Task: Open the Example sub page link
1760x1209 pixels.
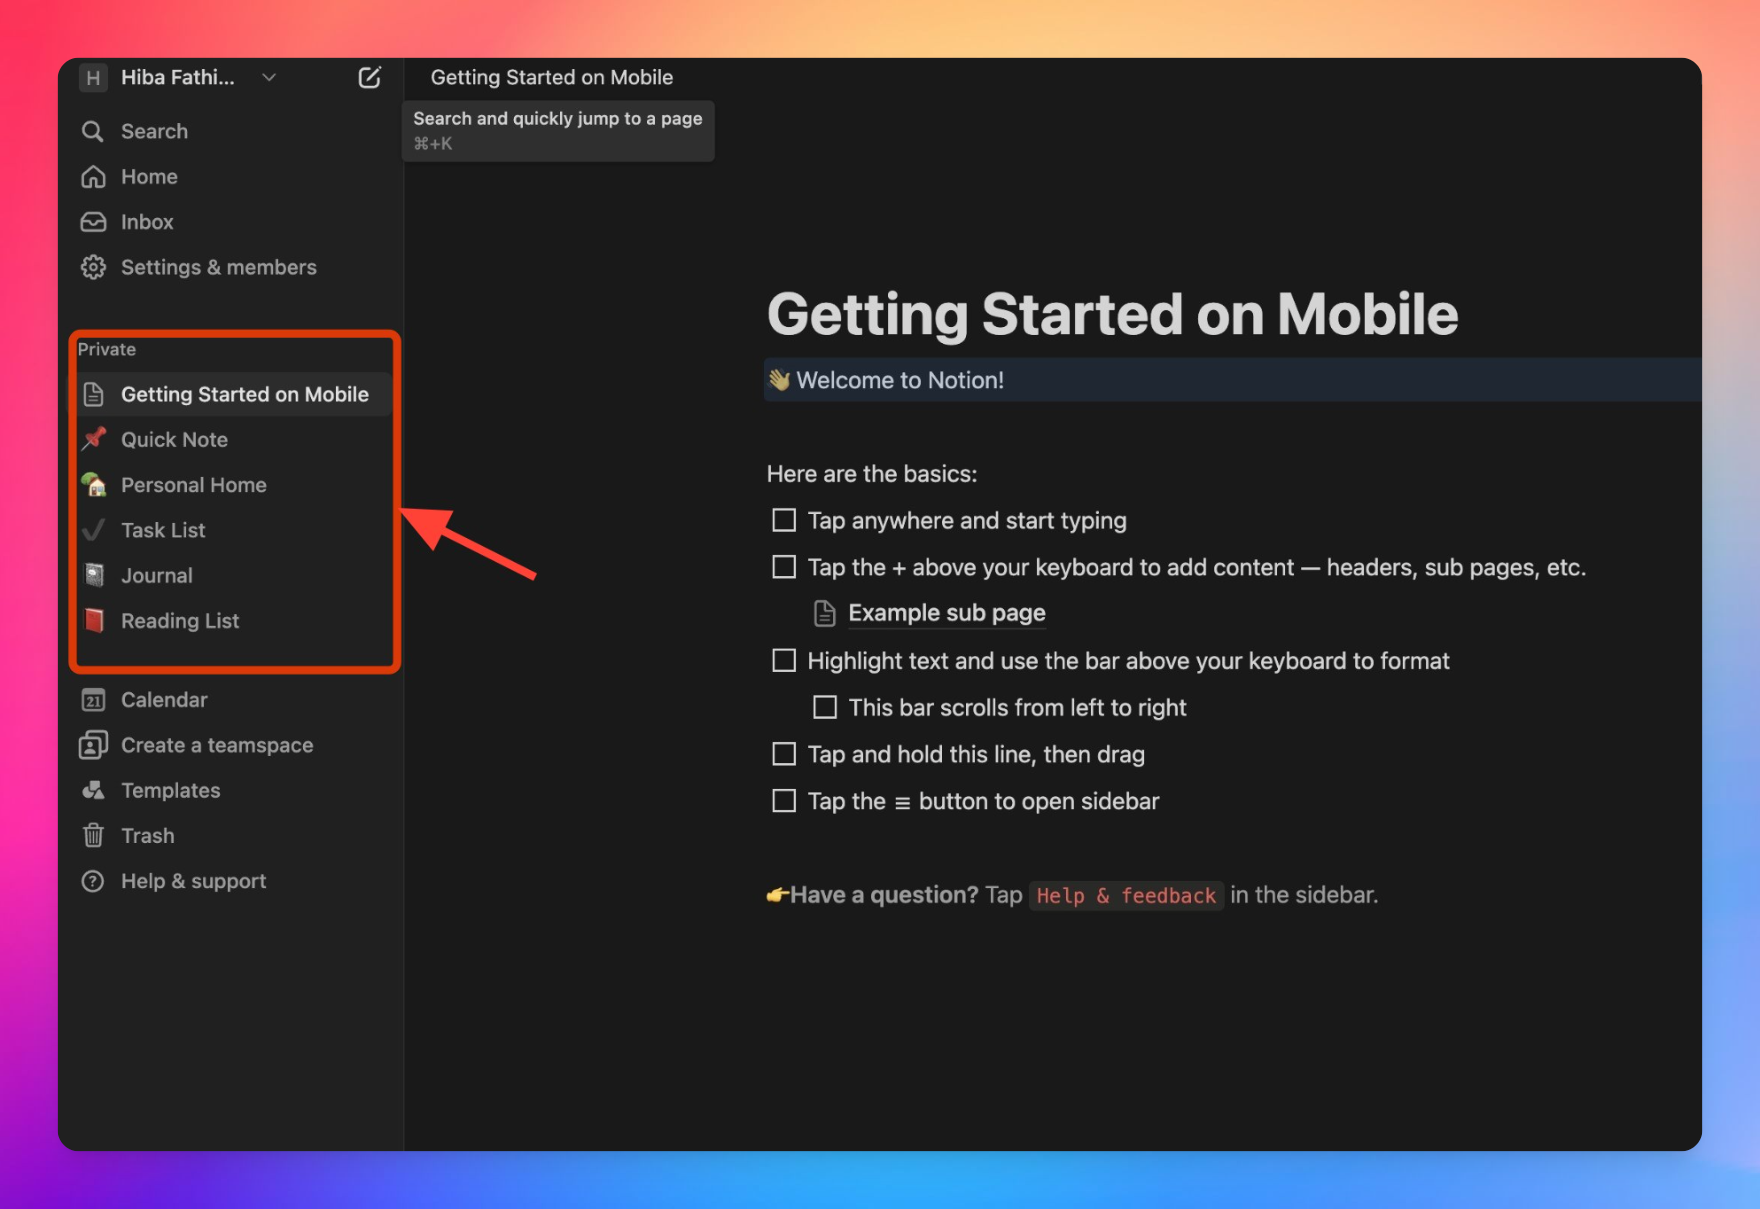Action: 947,613
